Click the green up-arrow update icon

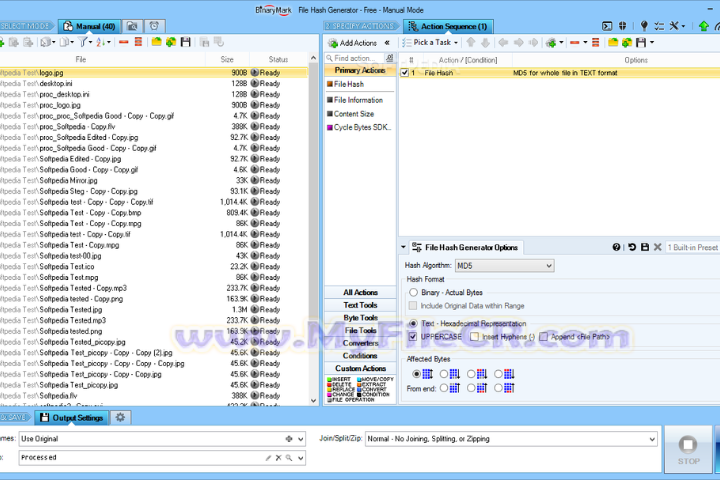pos(703,26)
